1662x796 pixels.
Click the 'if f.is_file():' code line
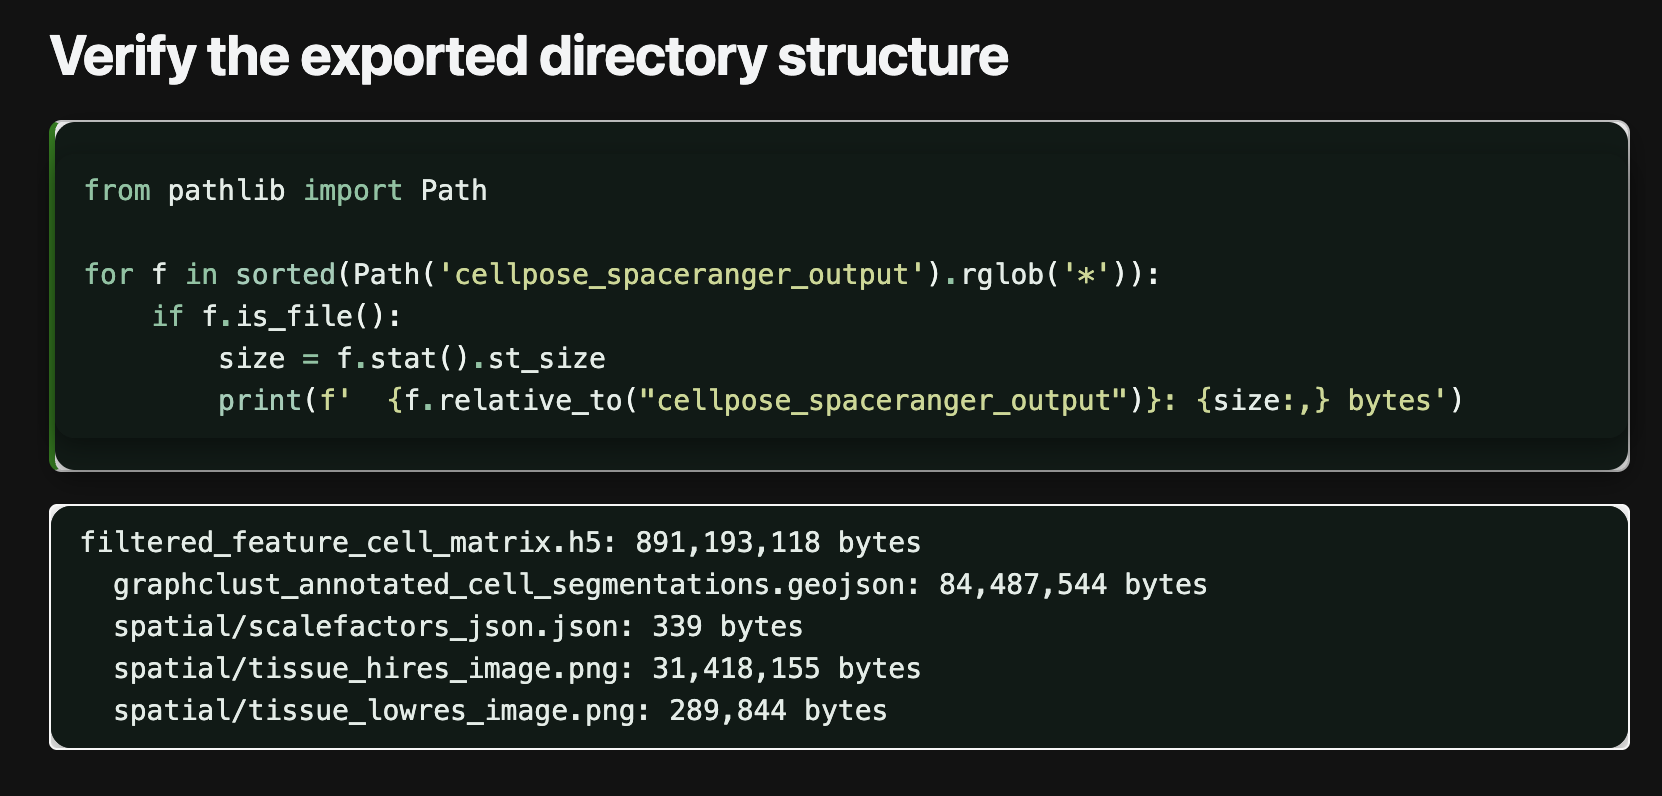tap(277, 316)
